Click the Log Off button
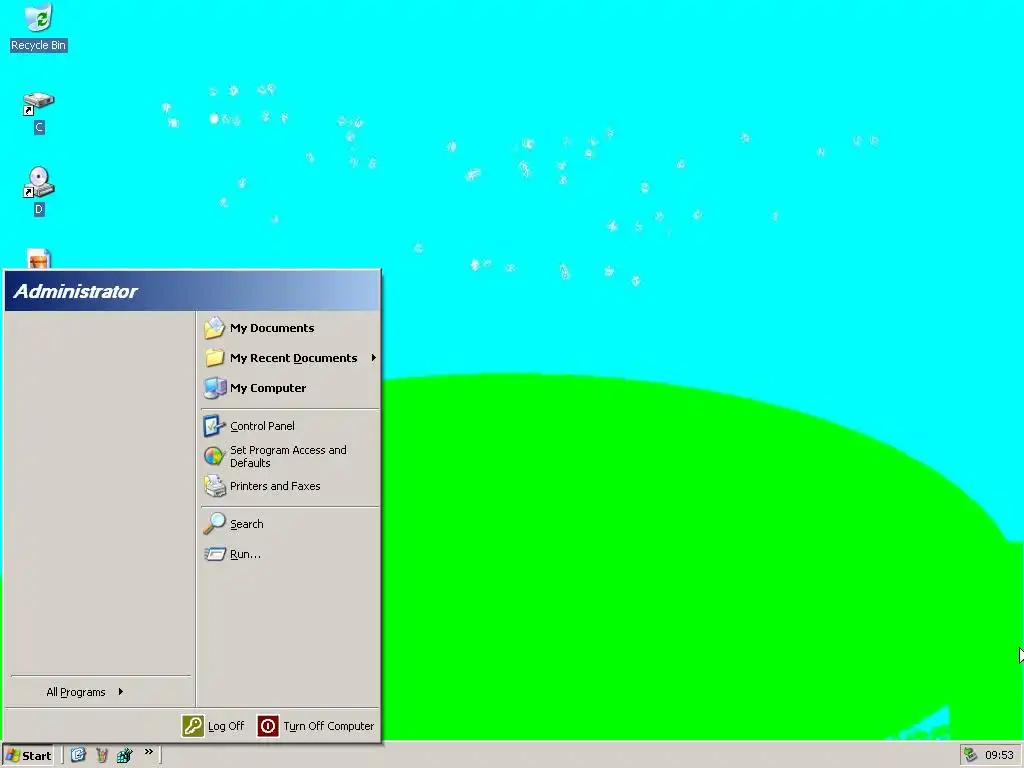 point(213,726)
